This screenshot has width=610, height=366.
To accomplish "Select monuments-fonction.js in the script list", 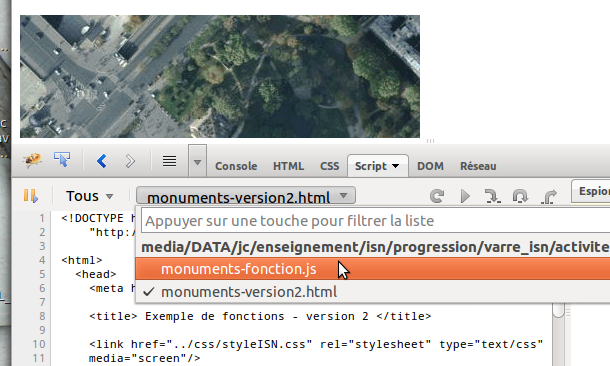I will pos(373,269).
